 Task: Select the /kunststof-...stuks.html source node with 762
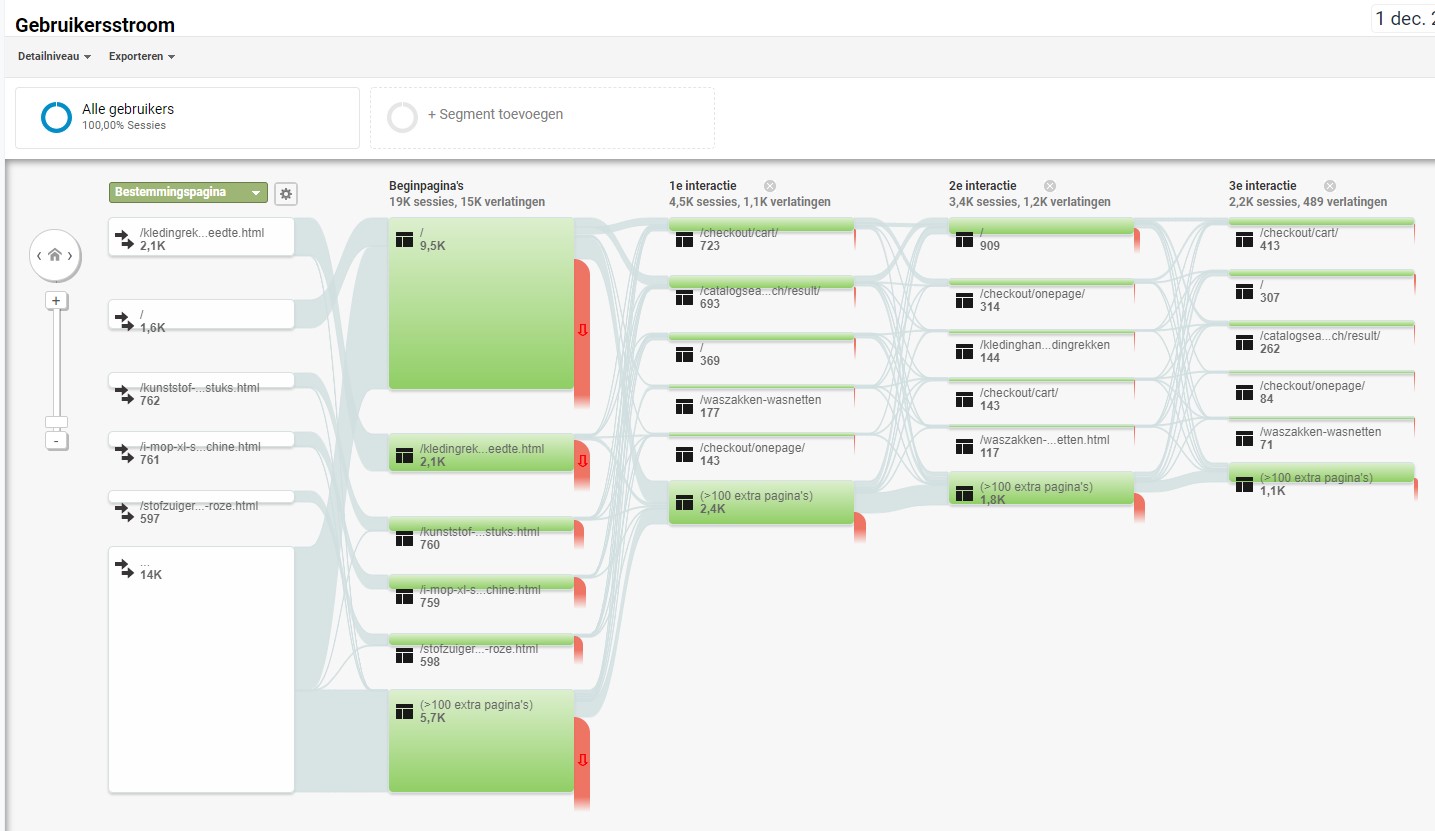click(201, 393)
